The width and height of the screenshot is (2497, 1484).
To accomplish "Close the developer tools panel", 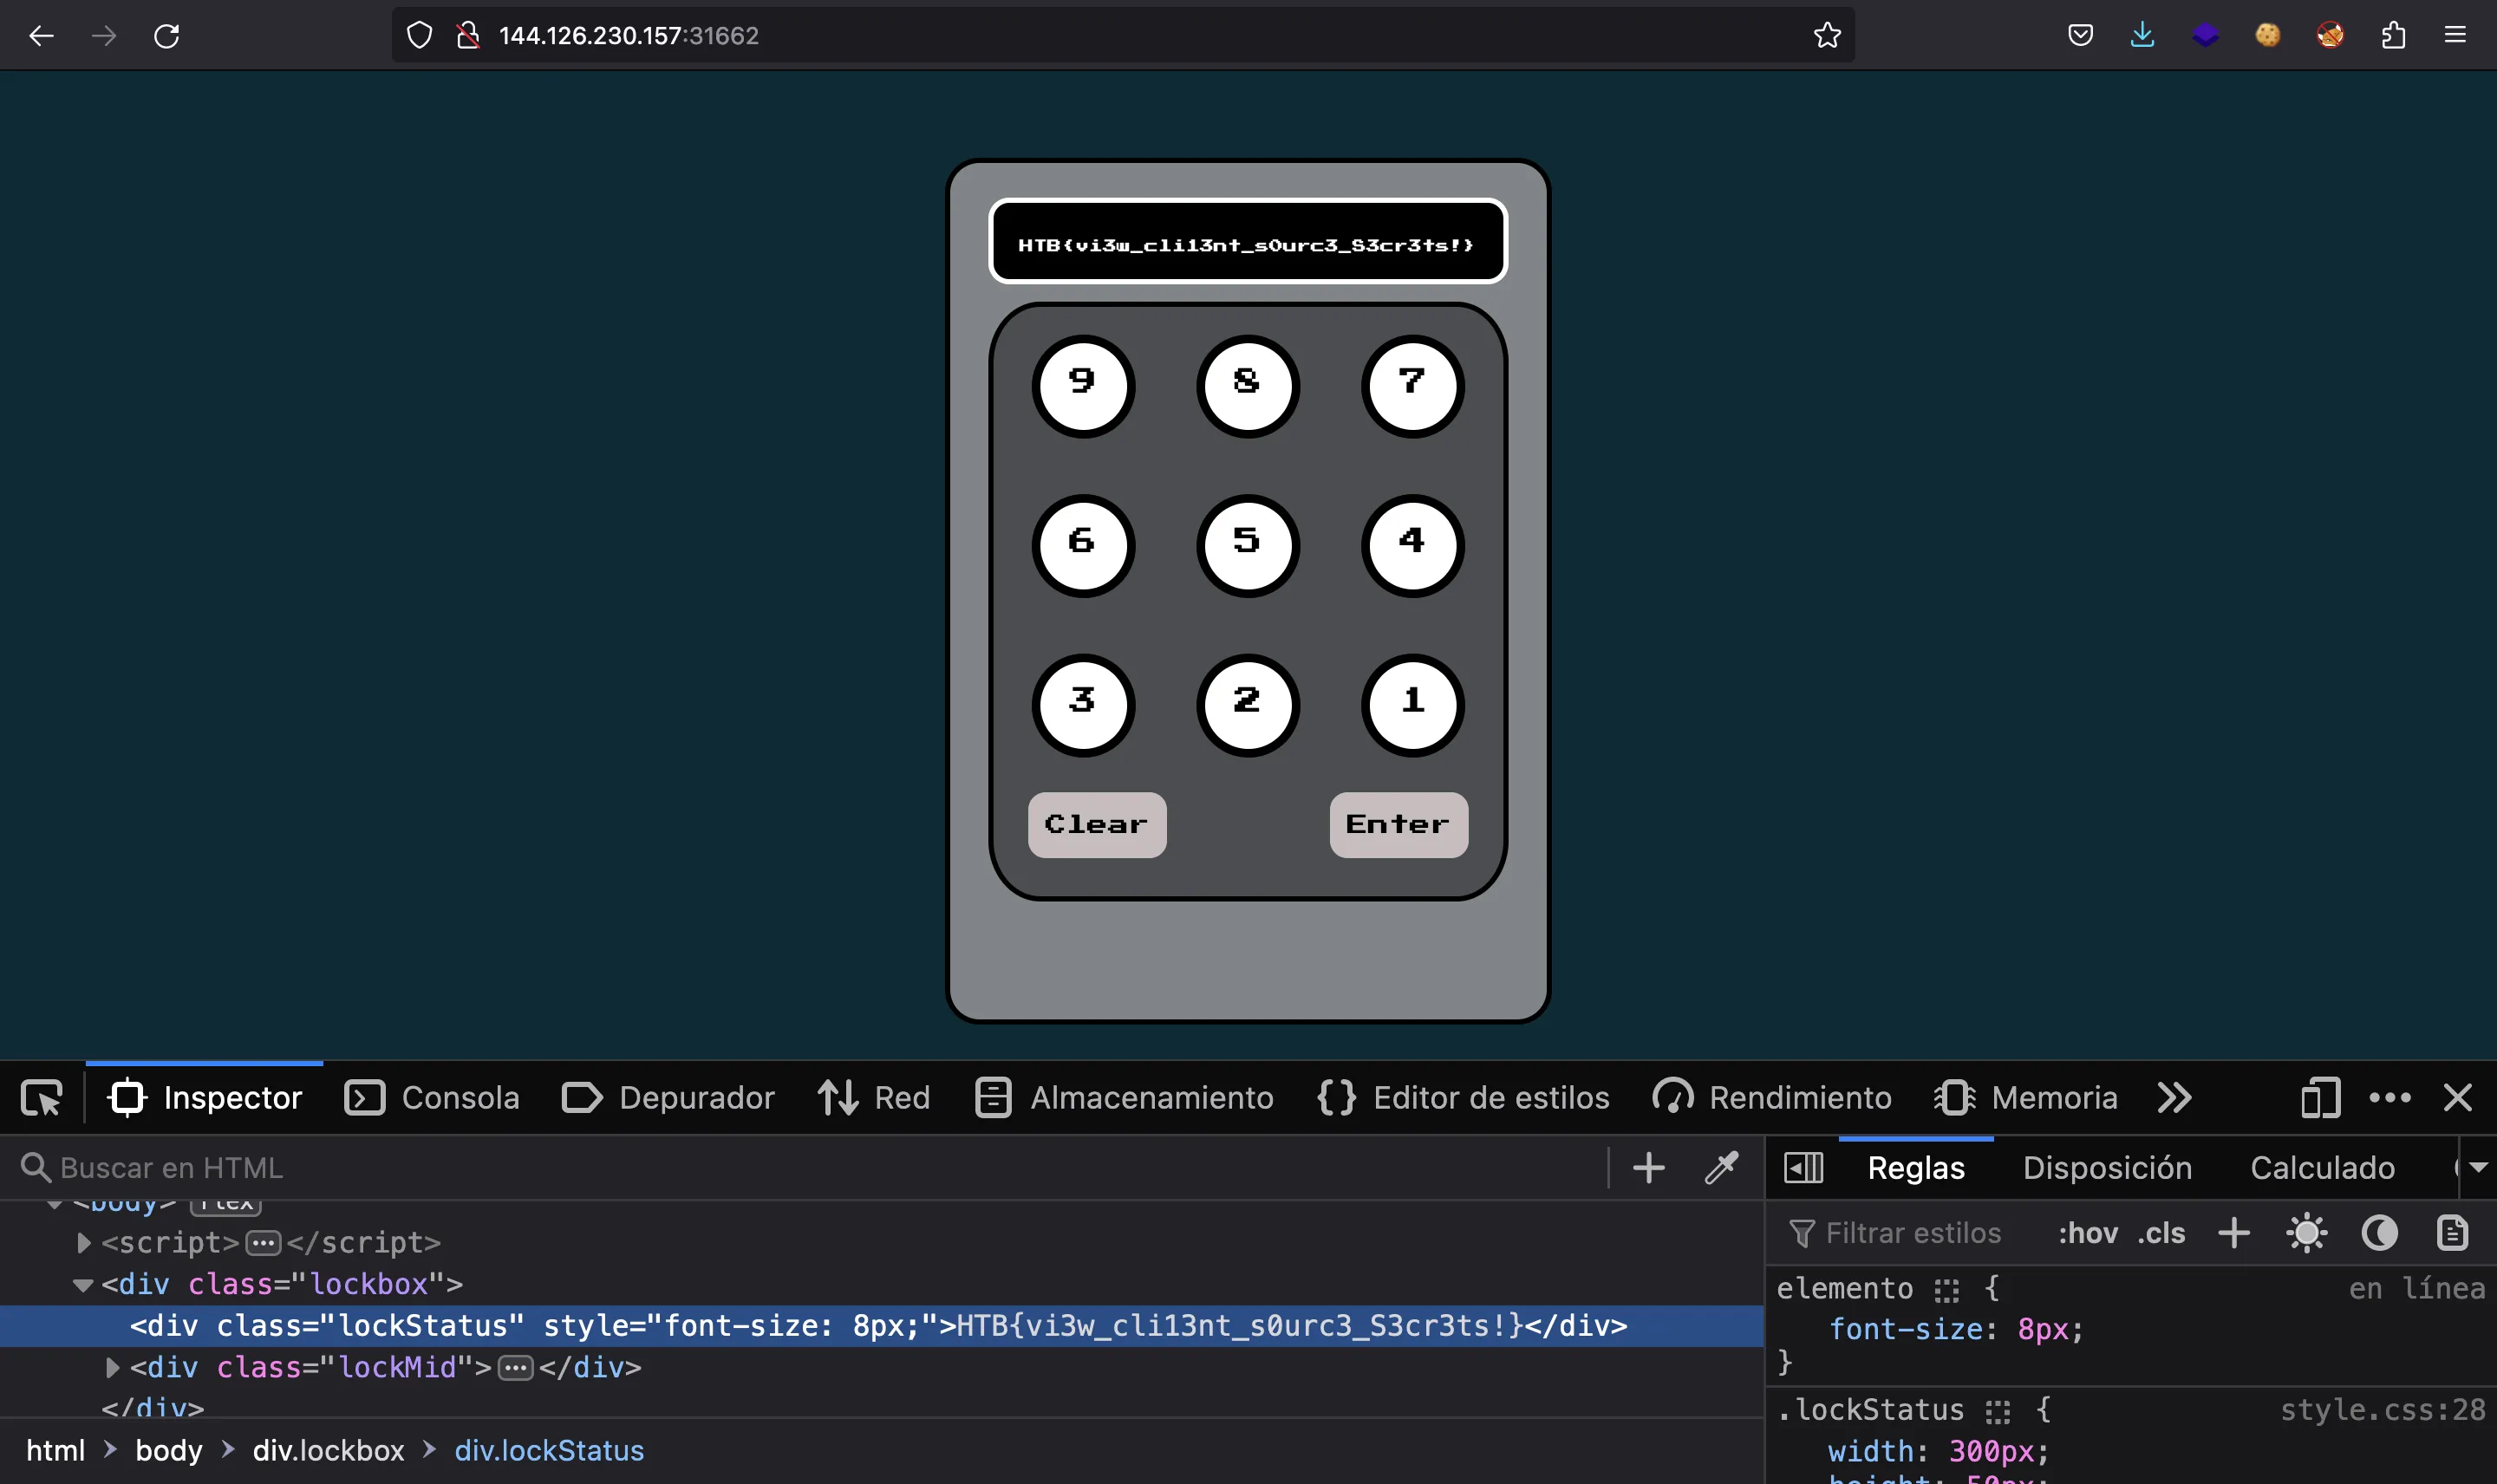I will (x=2458, y=1098).
